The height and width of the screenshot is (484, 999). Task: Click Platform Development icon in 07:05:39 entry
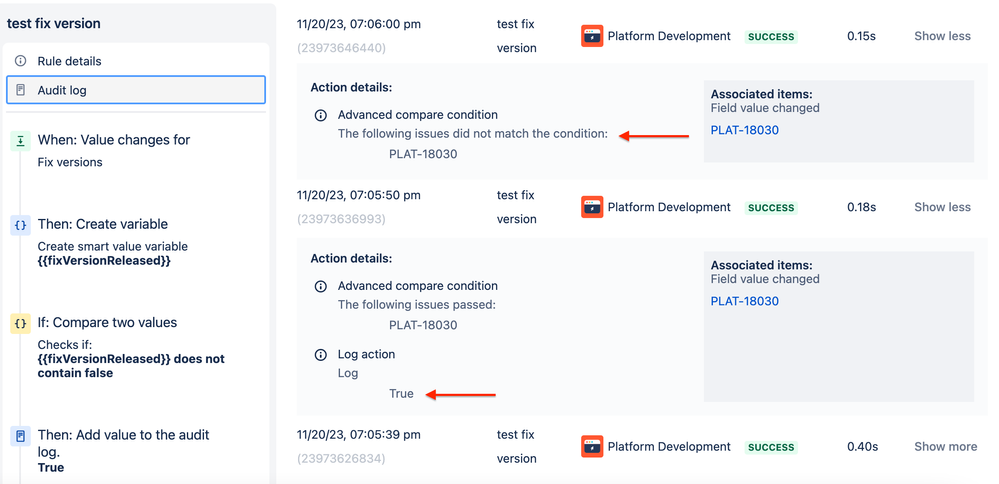pos(592,446)
